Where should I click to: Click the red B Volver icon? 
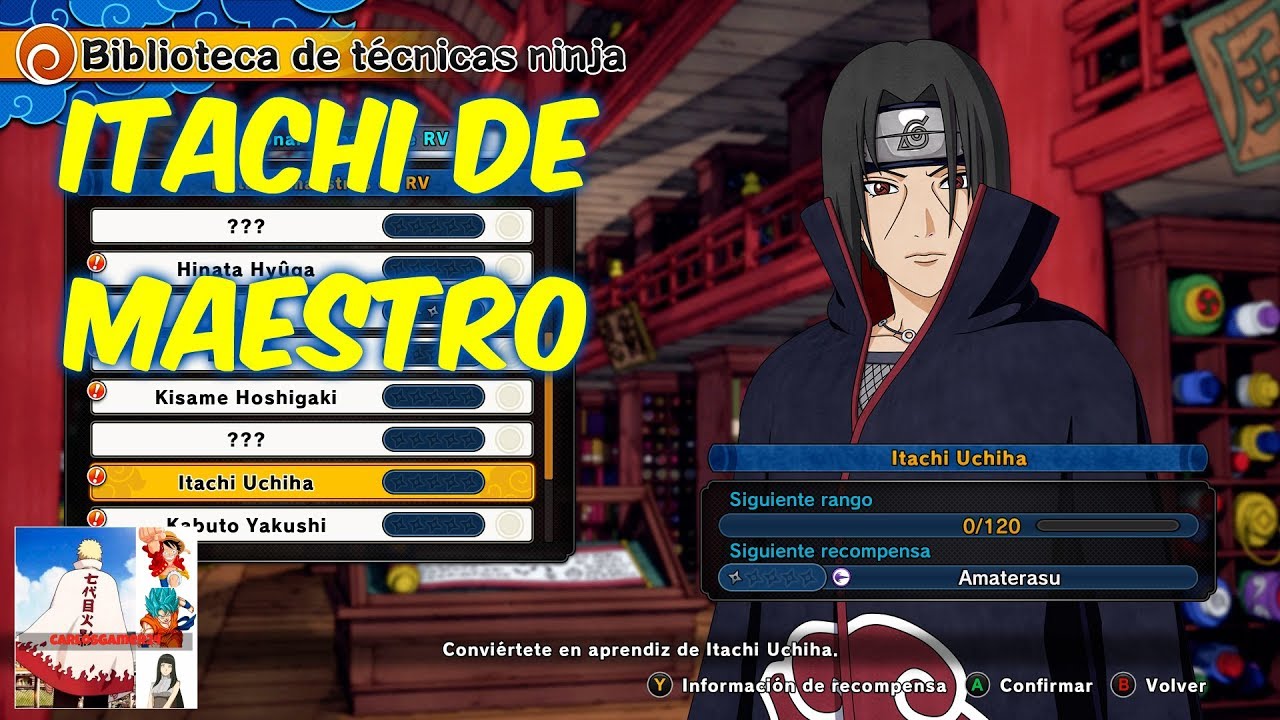(1123, 686)
